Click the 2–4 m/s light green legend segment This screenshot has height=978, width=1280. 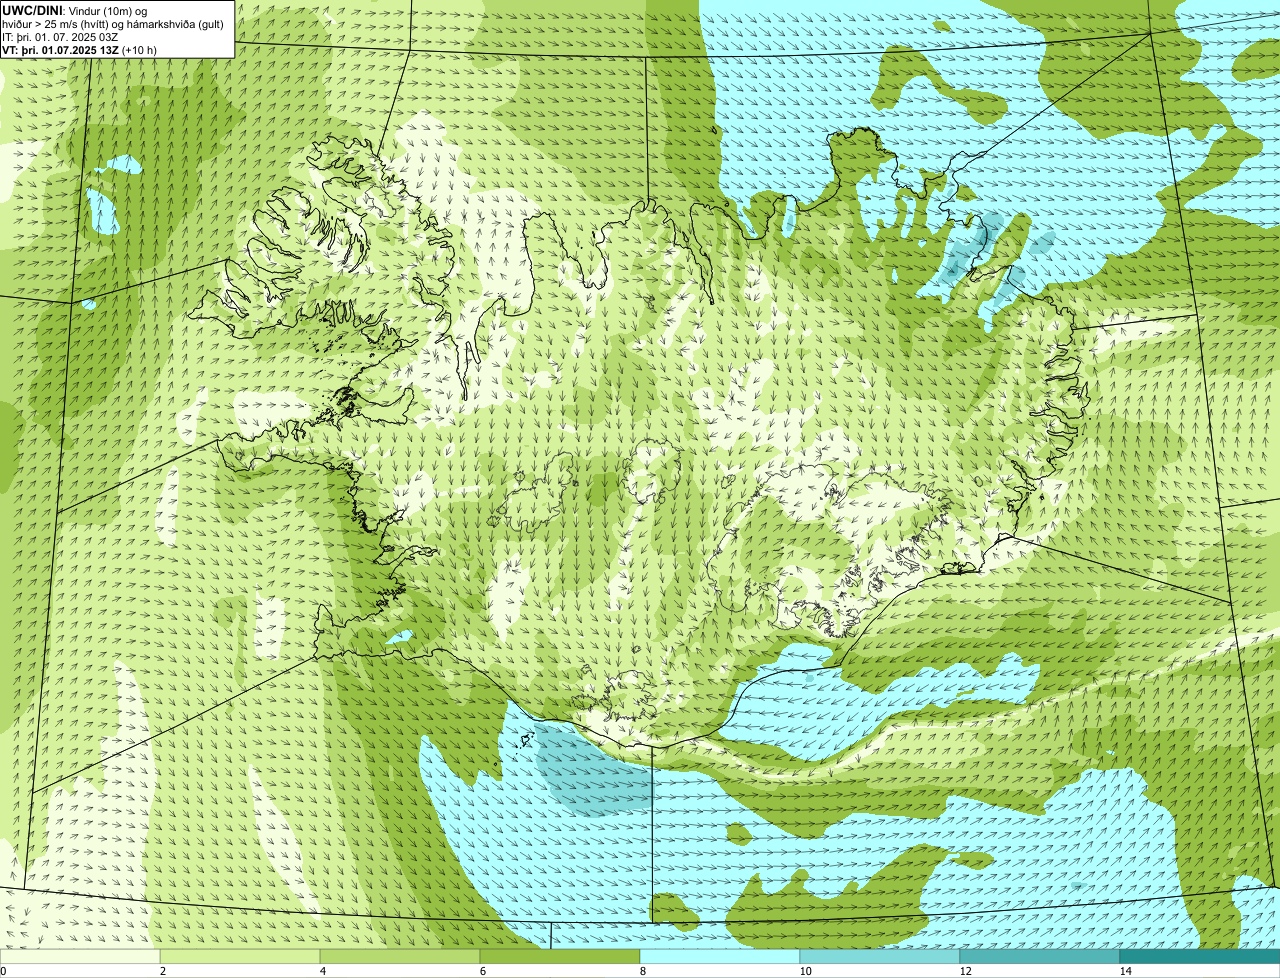click(240, 956)
